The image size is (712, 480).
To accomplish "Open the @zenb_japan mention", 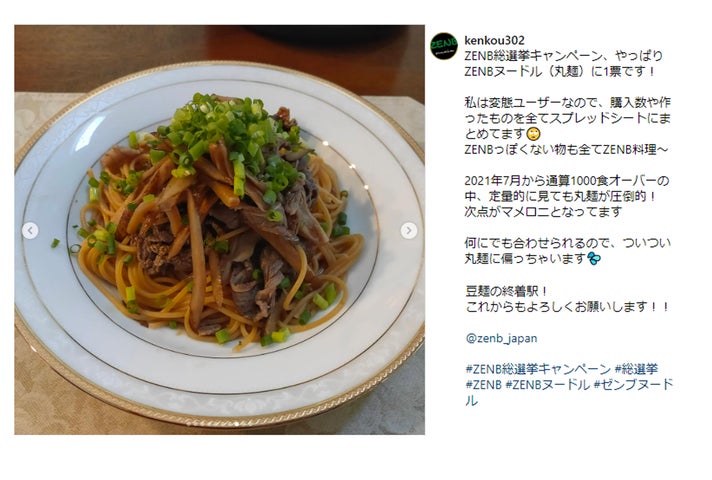I will (501, 338).
